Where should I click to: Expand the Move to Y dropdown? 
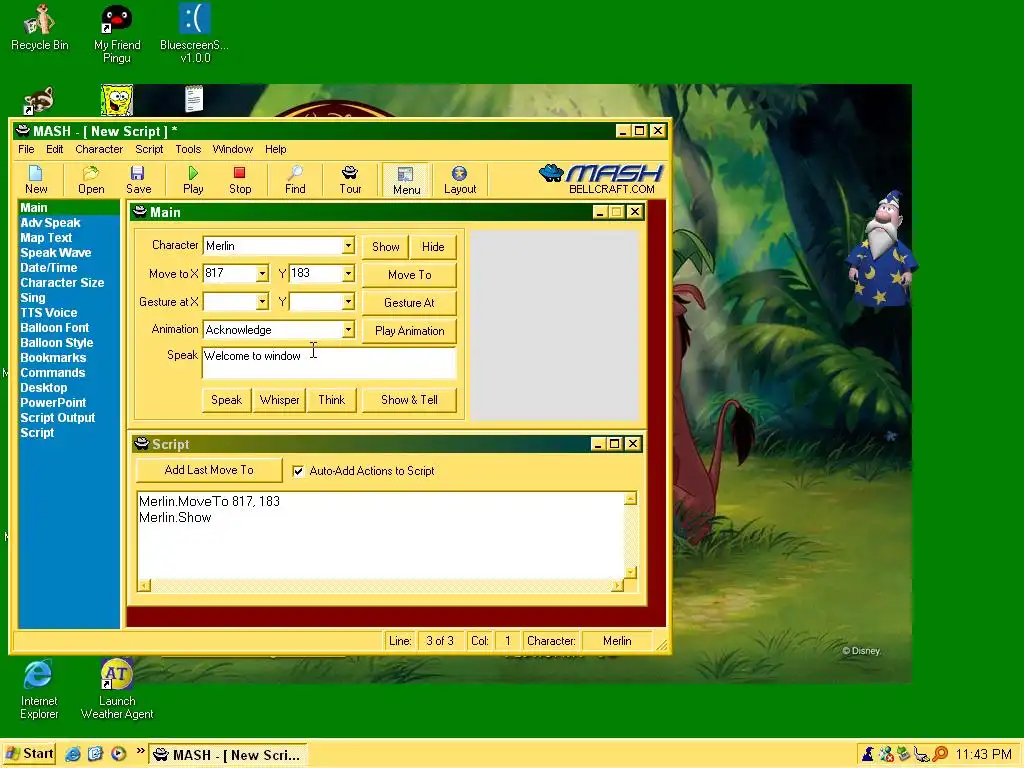click(348, 274)
